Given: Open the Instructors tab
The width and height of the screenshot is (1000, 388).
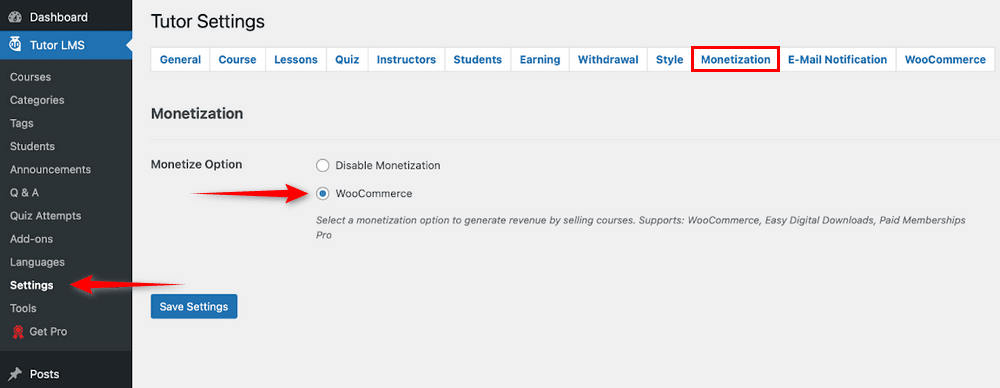Looking at the screenshot, I should (x=406, y=59).
